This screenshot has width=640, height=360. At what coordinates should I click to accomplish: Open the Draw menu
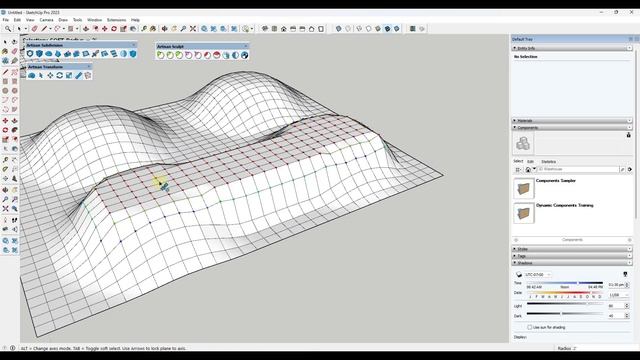click(63, 20)
